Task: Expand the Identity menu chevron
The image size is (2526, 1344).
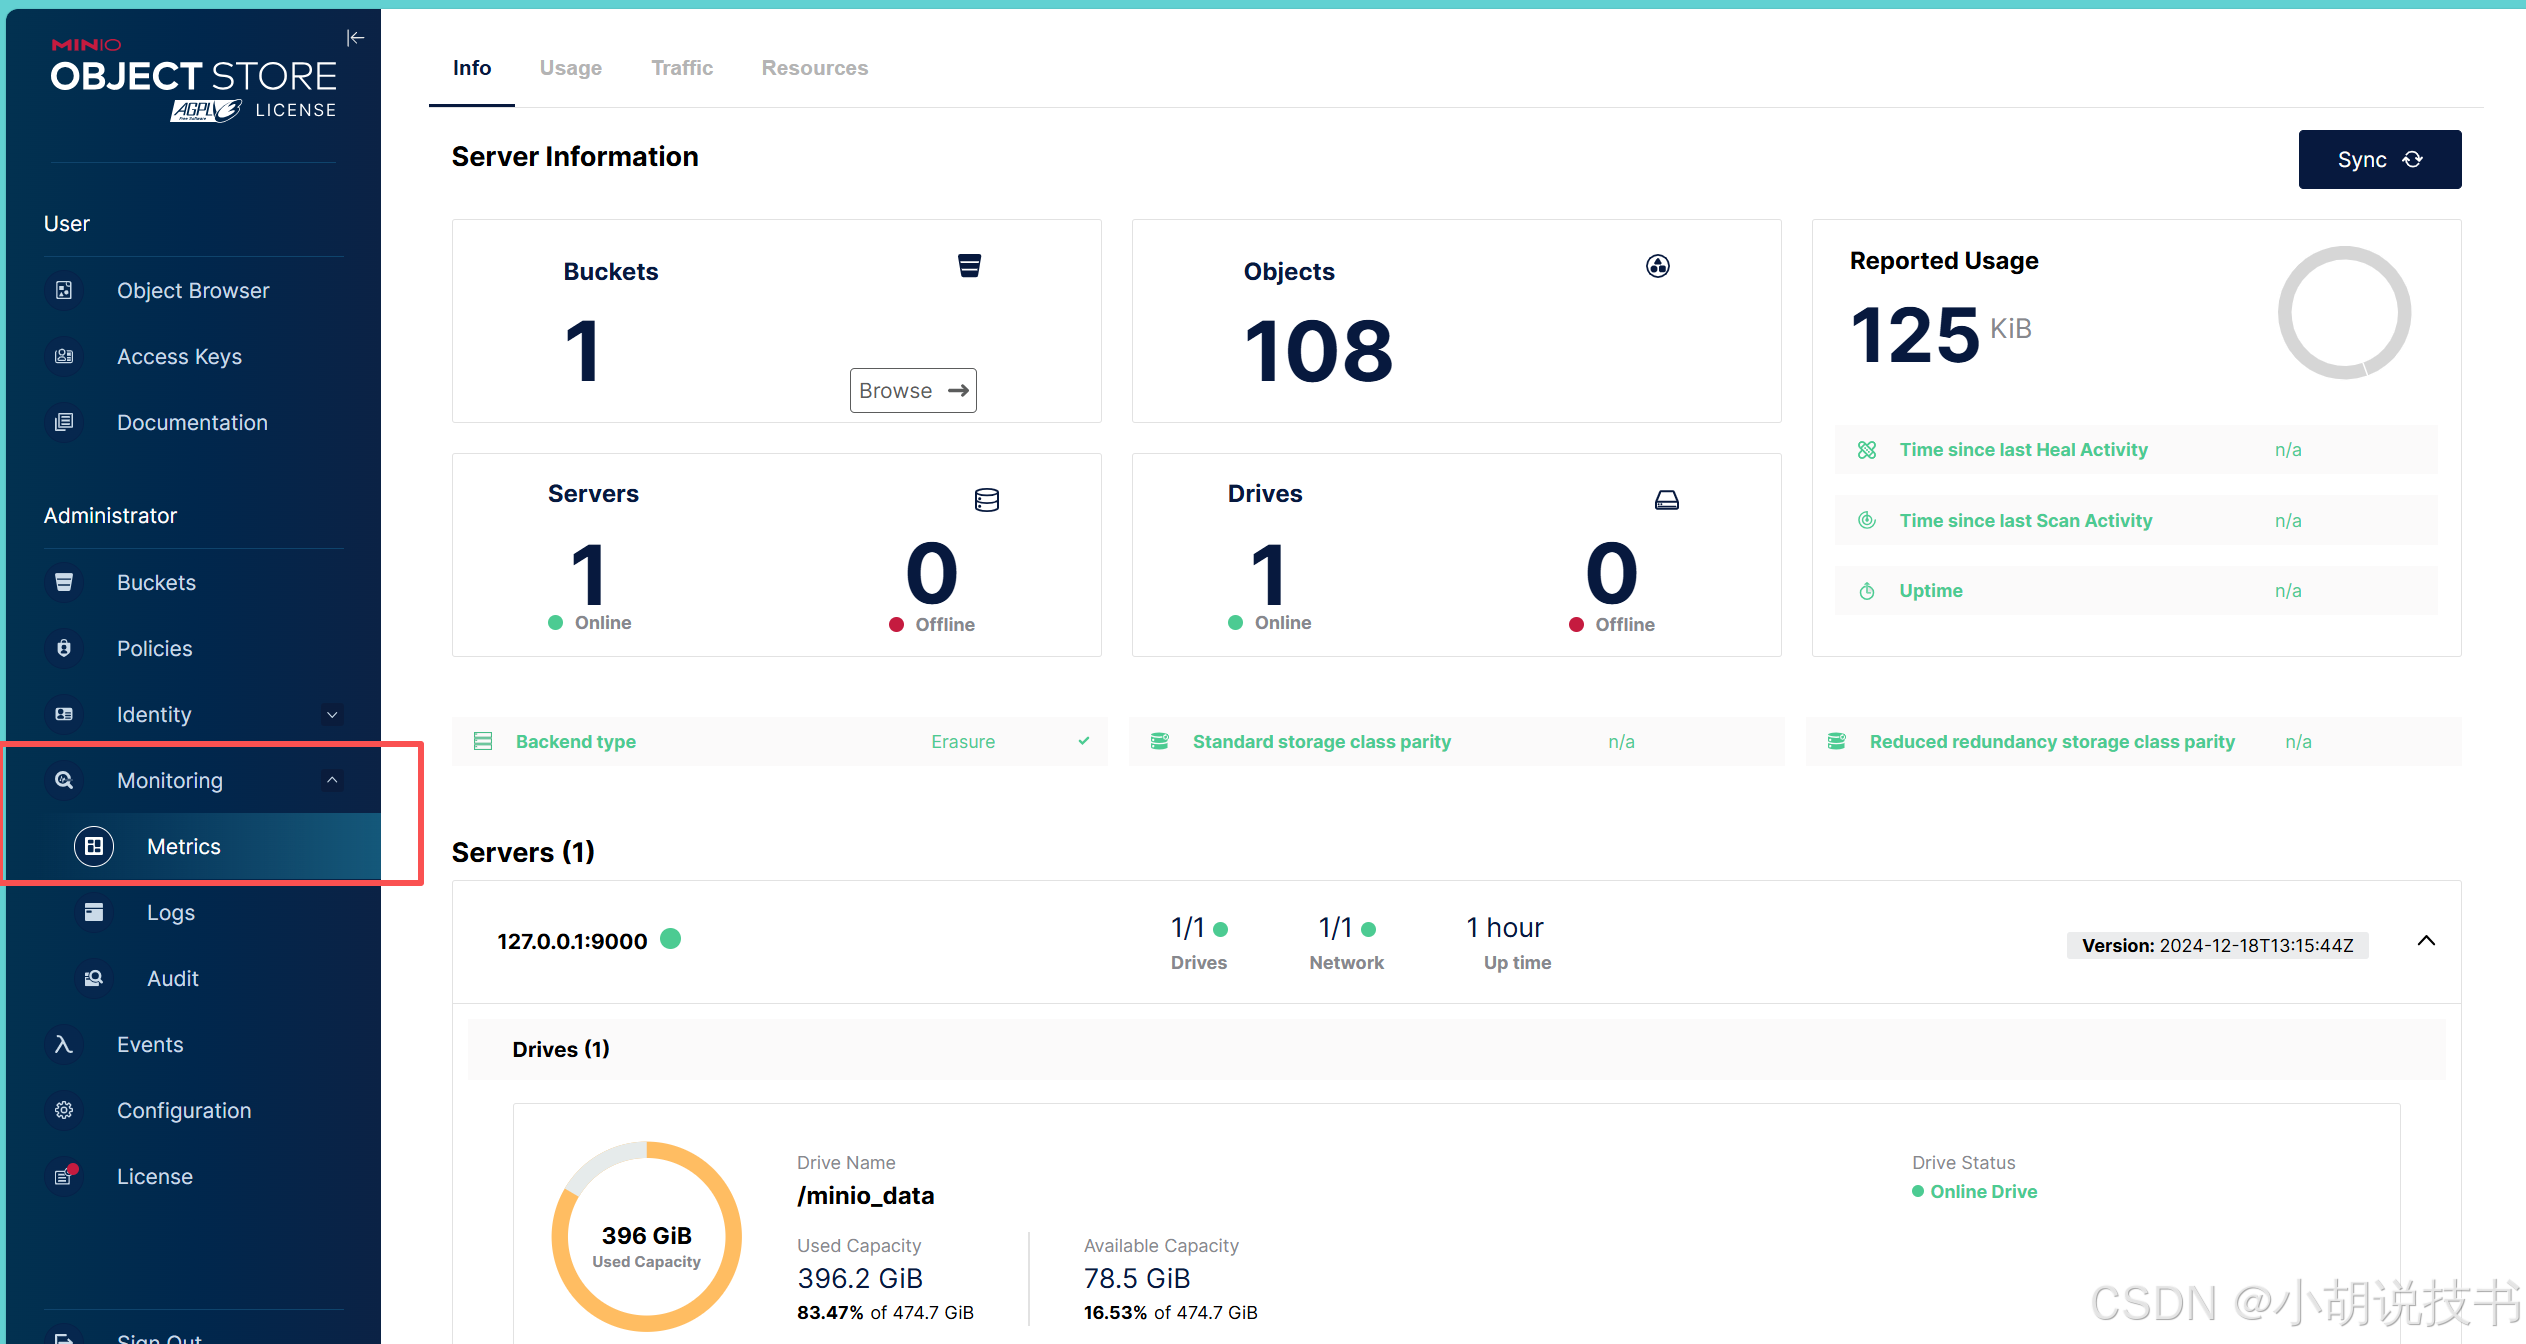Action: point(332,714)
